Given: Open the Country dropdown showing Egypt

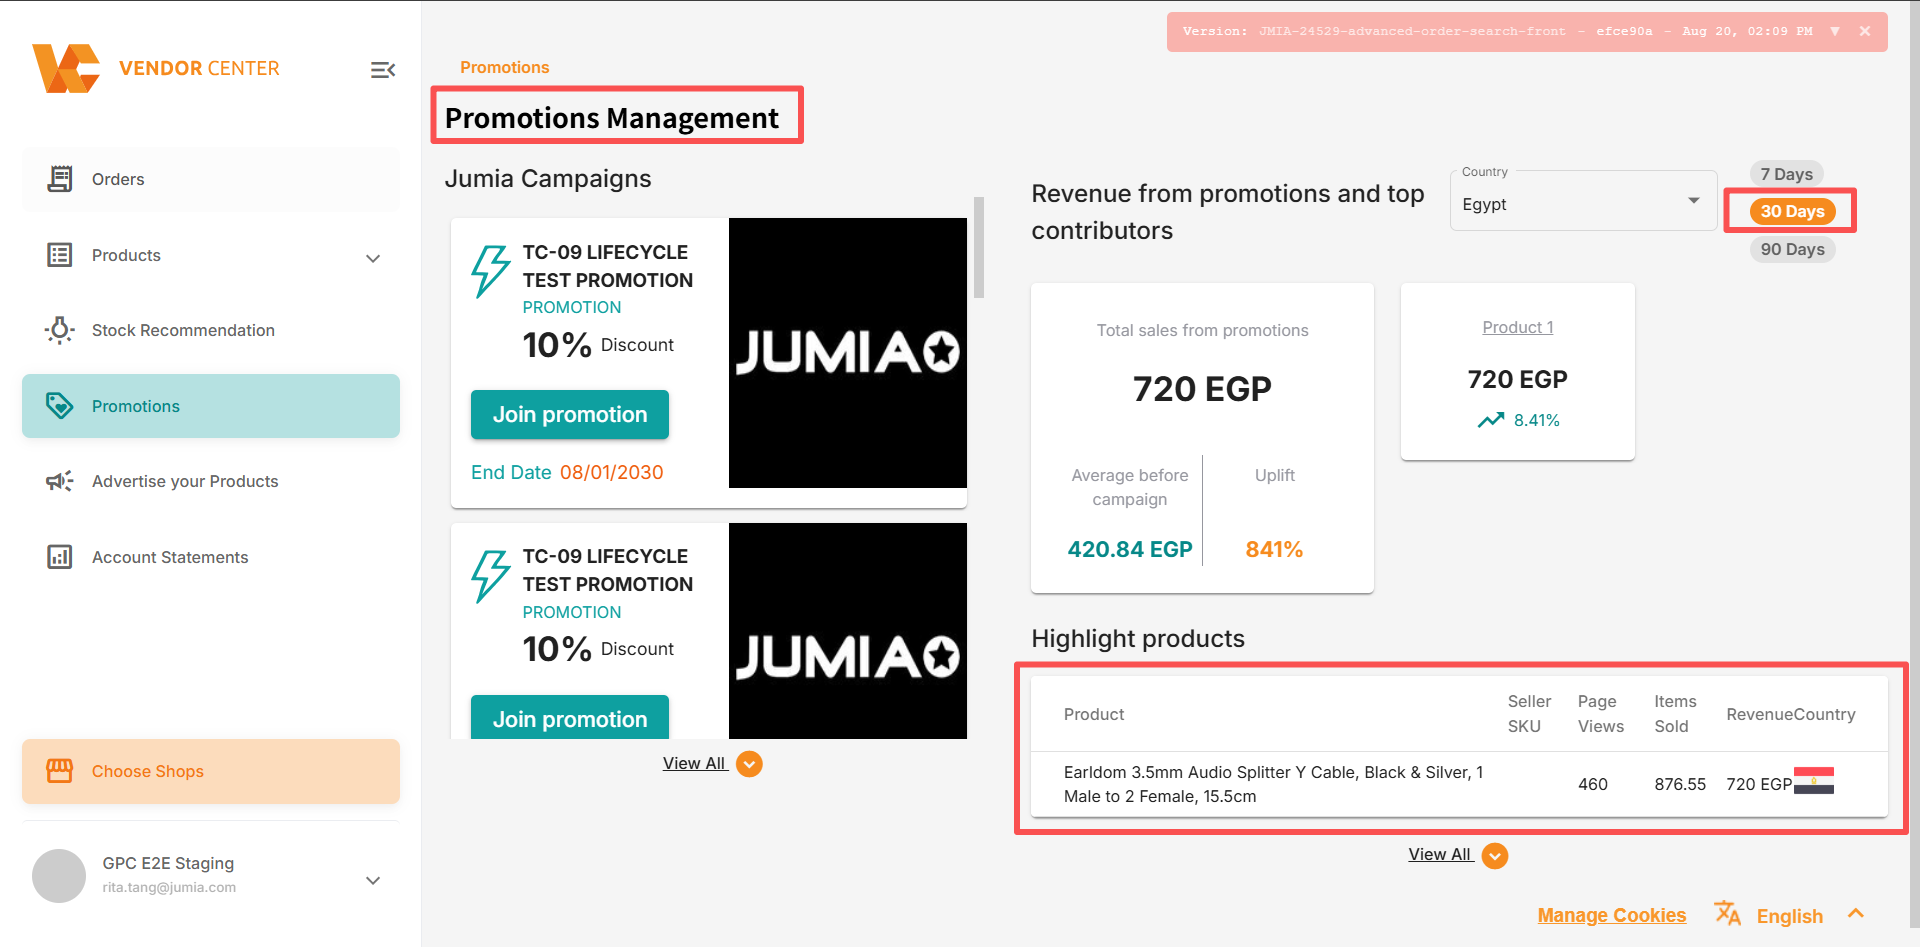Looking at the screenshot, I should 1583,201.
